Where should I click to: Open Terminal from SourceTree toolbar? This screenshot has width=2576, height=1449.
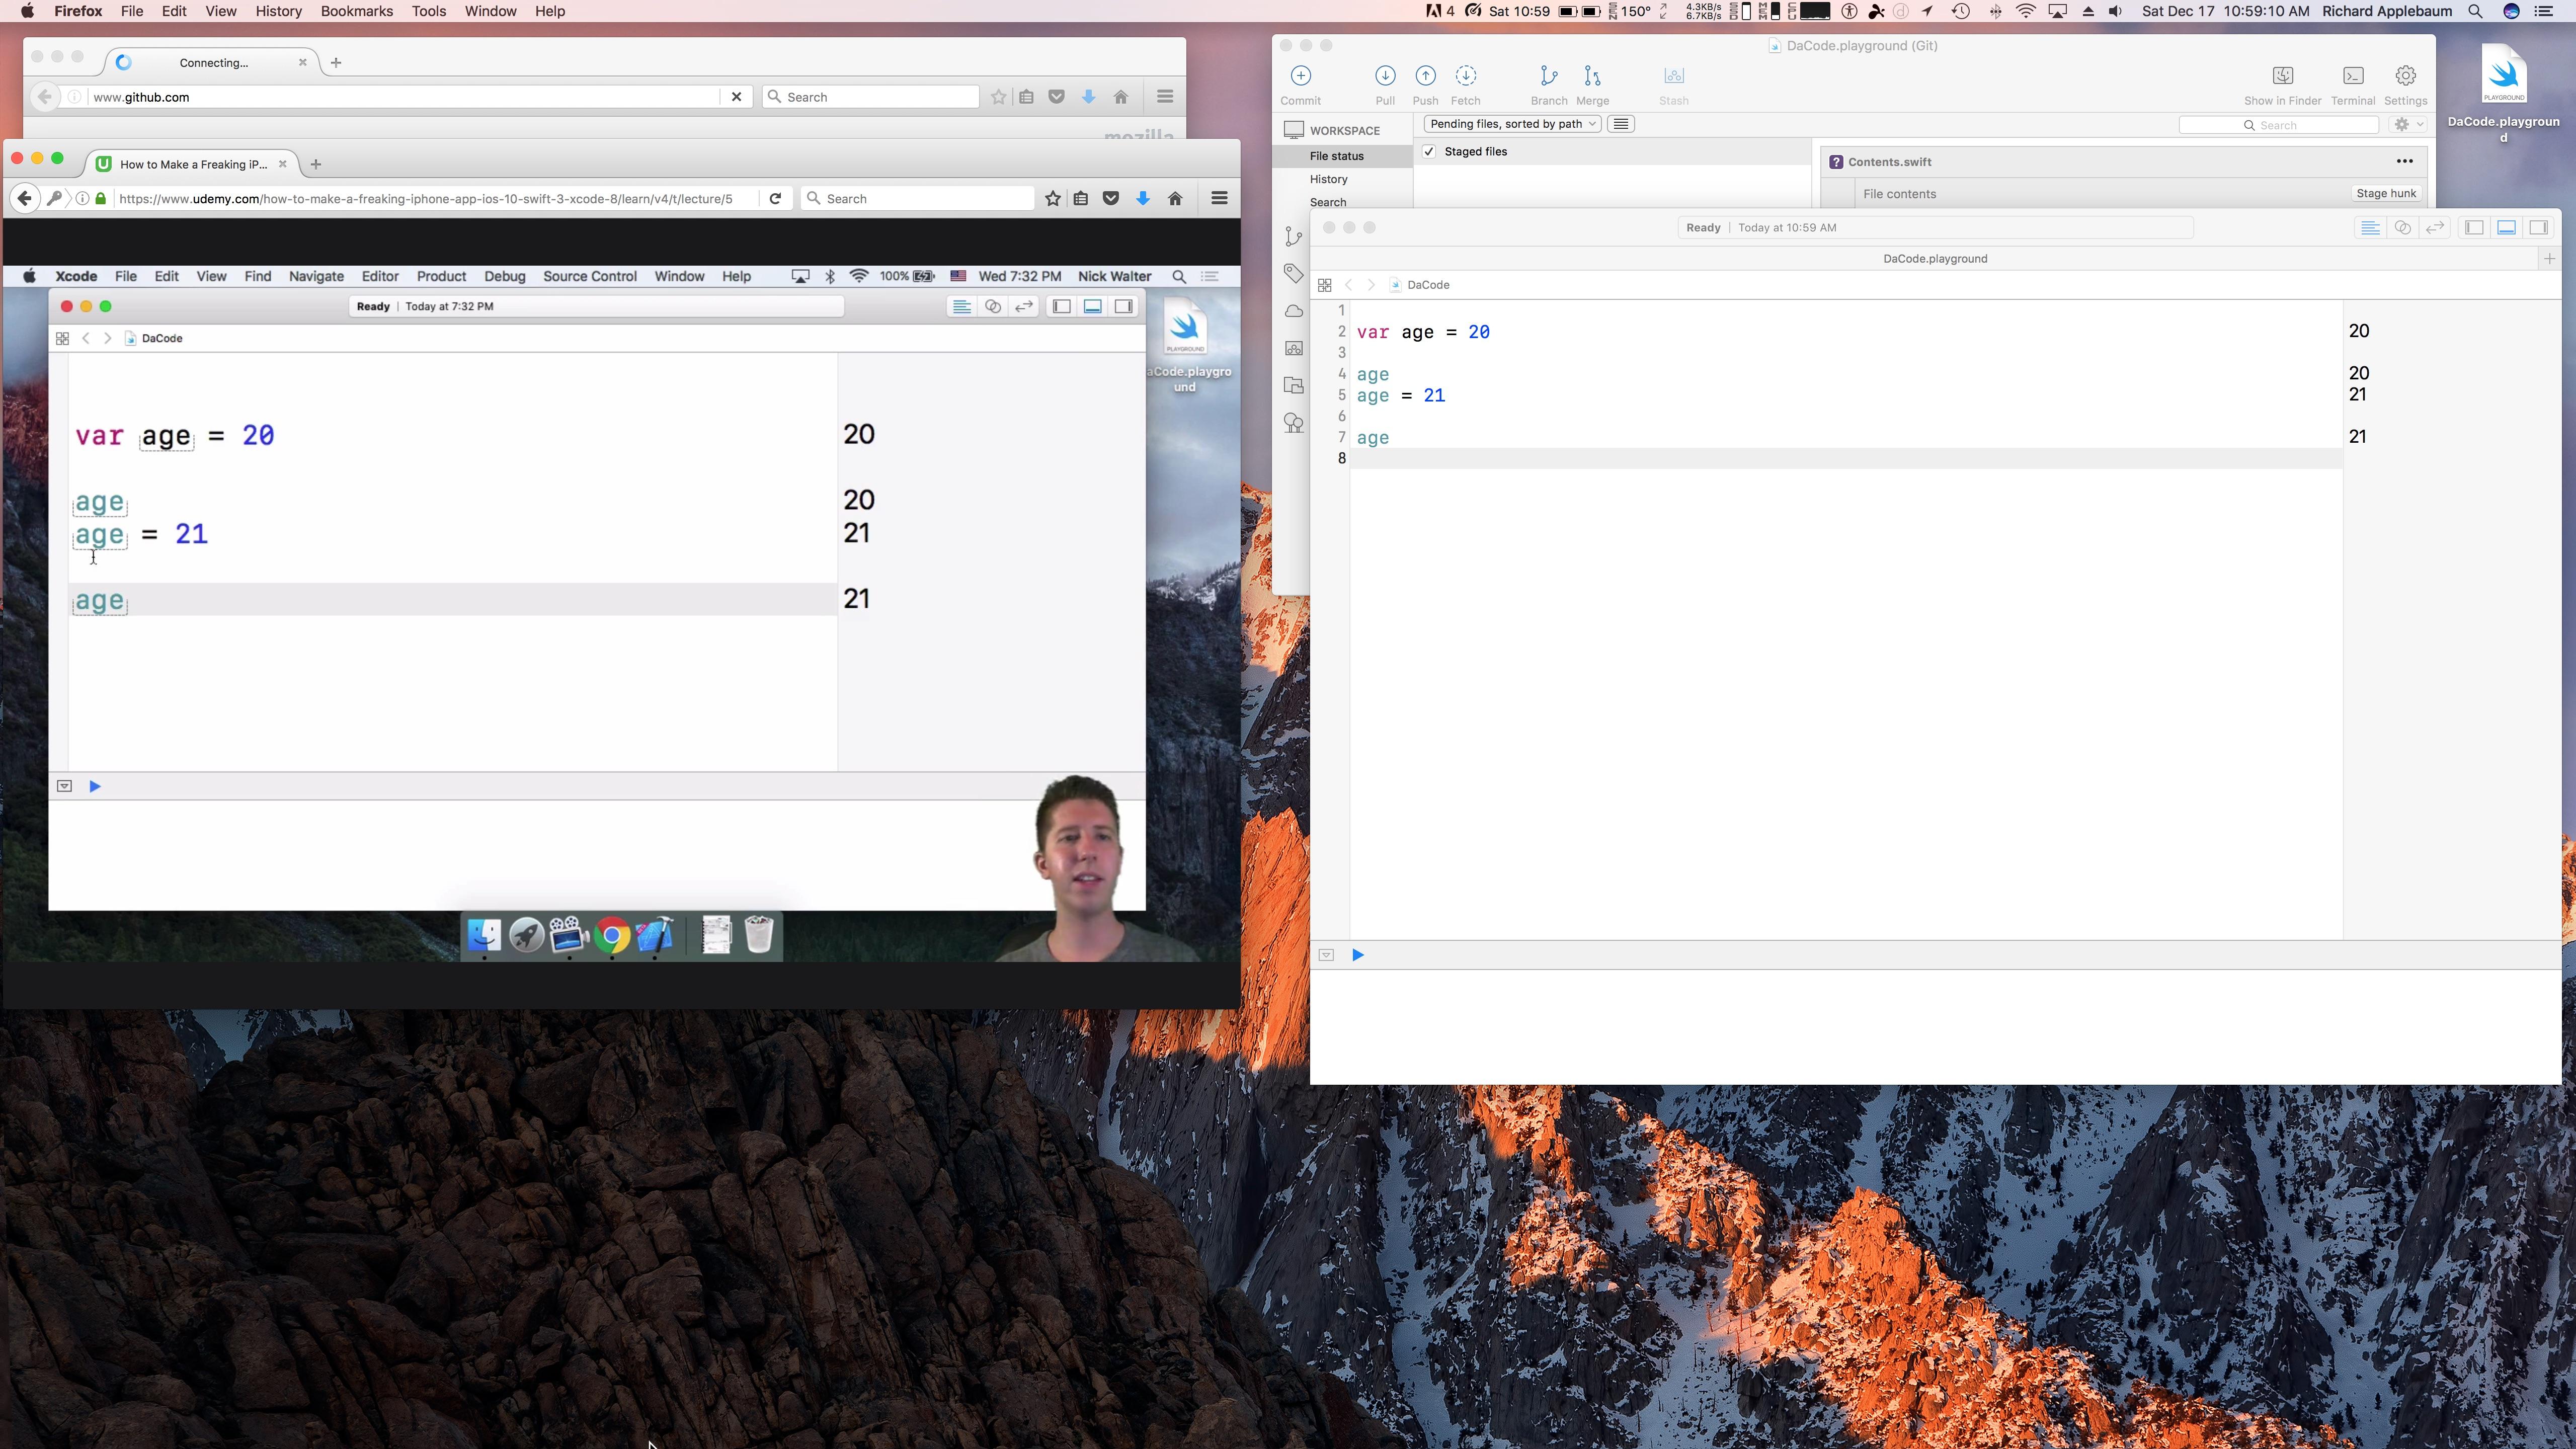[x=2353, y=76]
